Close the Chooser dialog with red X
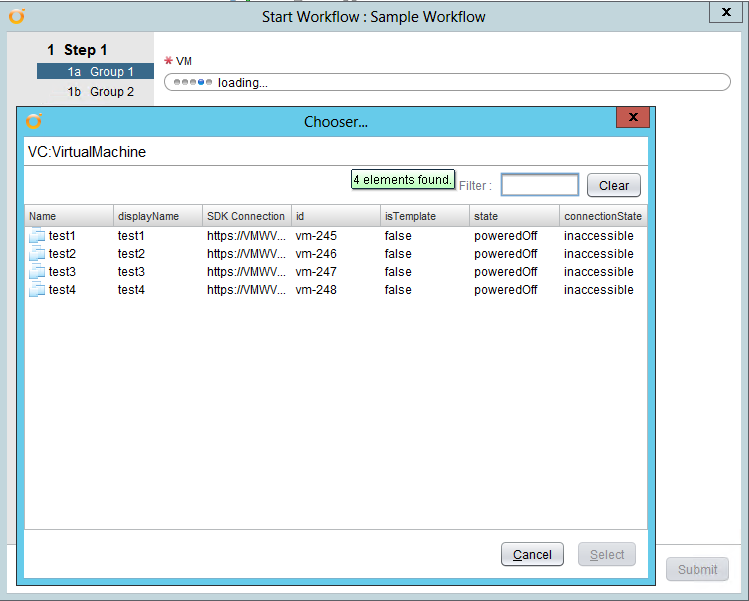This screenshot has width=749, height=601. pyautogui.click(x=633, y=118)
